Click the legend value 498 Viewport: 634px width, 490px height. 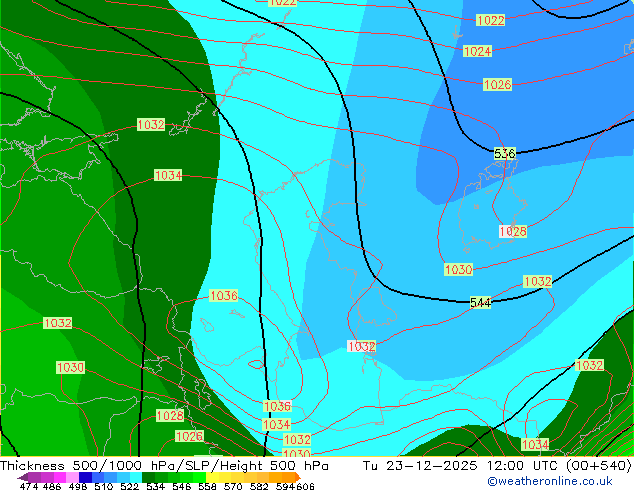click(78, 486)
